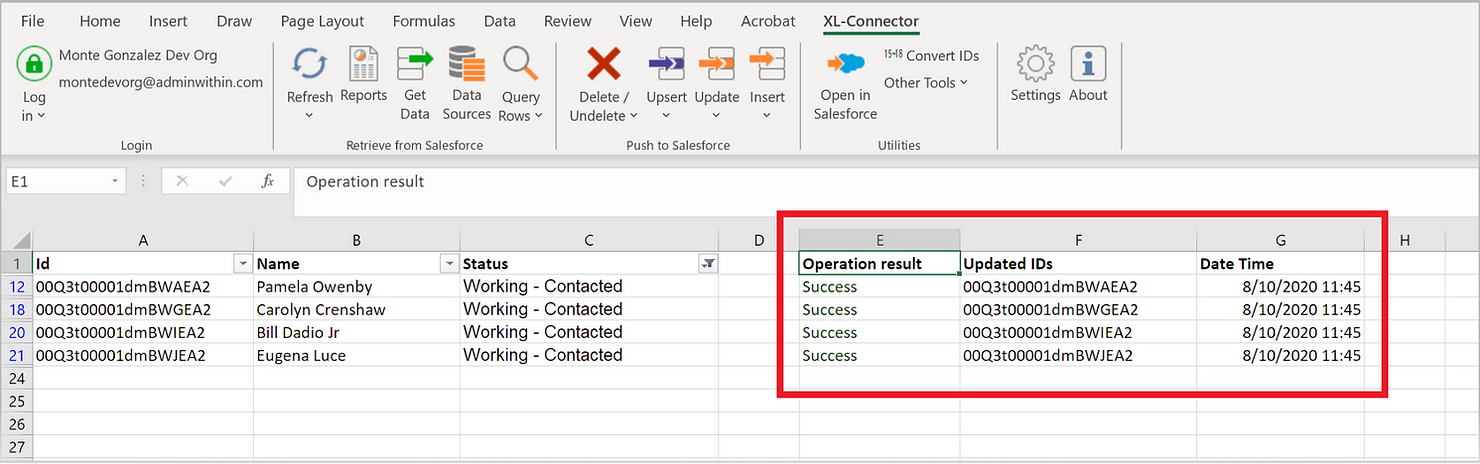Screen dimensions: 1480x464
Task: Switch to the Insert ribbon tab
Action: click(168, 21)
